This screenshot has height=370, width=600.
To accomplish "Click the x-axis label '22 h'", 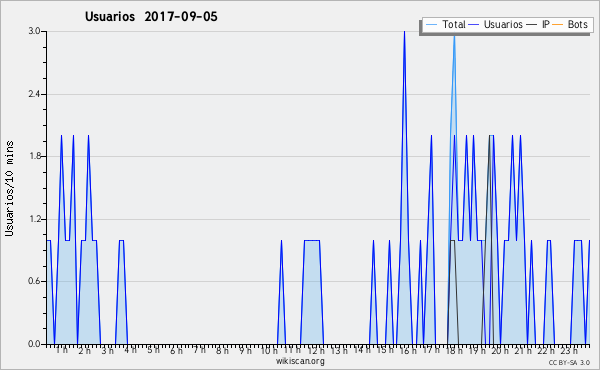I will 546,350.
